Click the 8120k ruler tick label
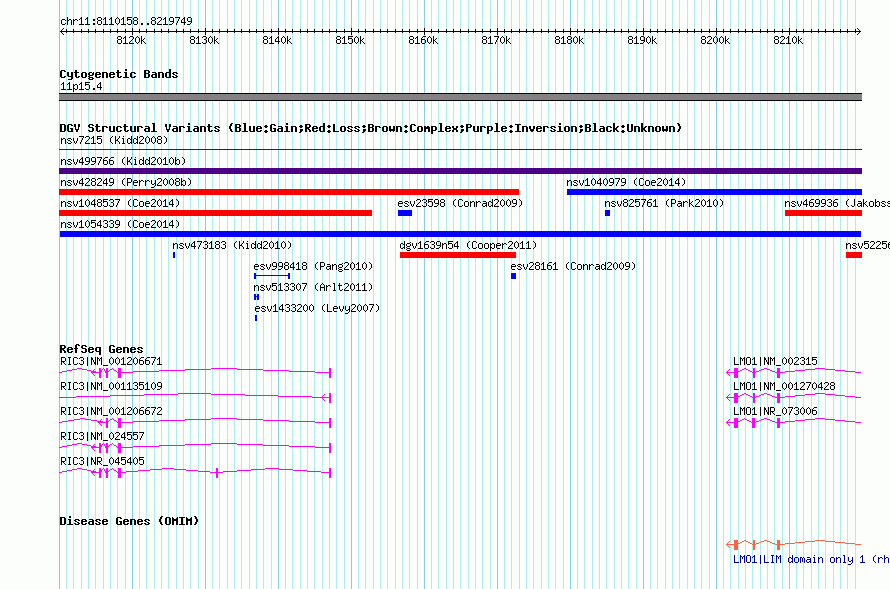 pos(131,40)
